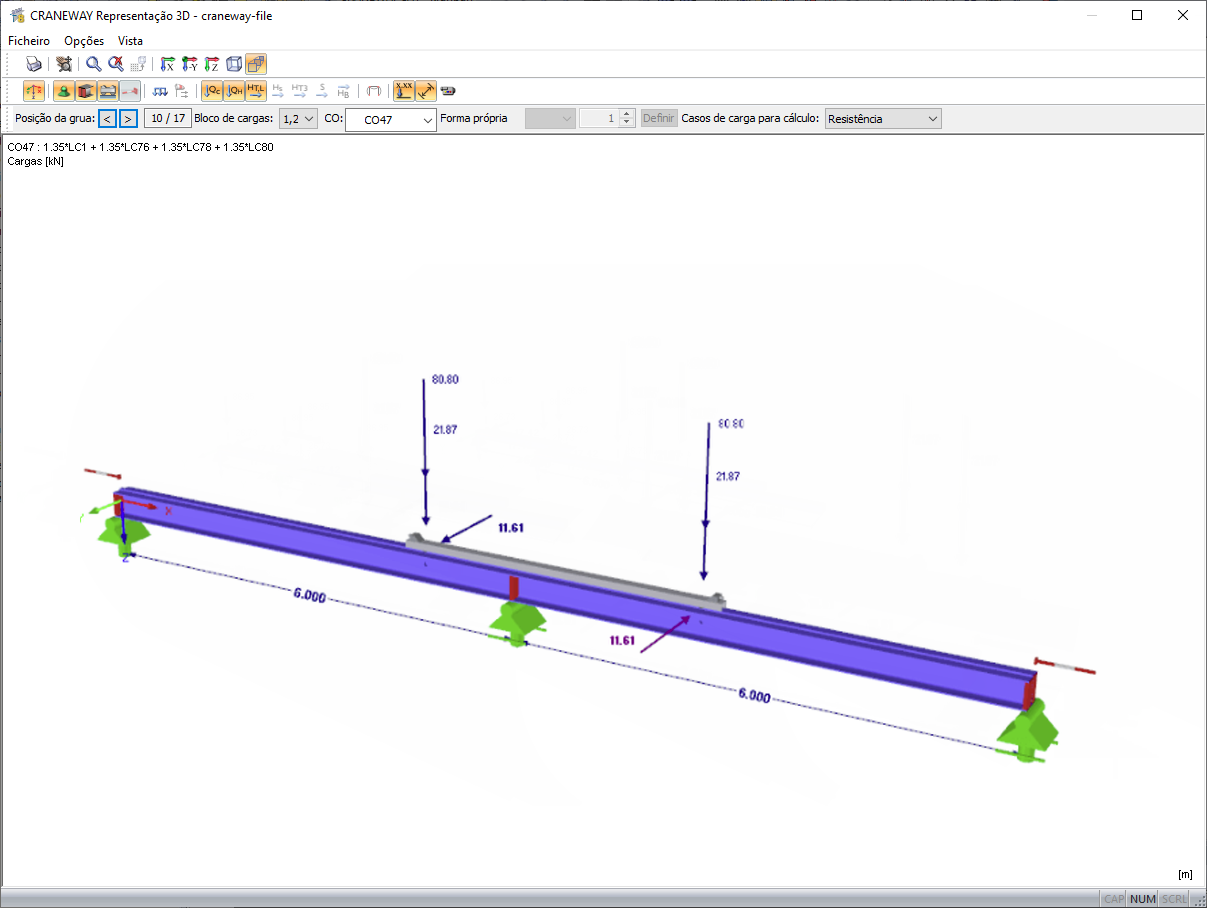The image size is (1207, 908).
Task: Click the HB load icon
Action: 344,91
